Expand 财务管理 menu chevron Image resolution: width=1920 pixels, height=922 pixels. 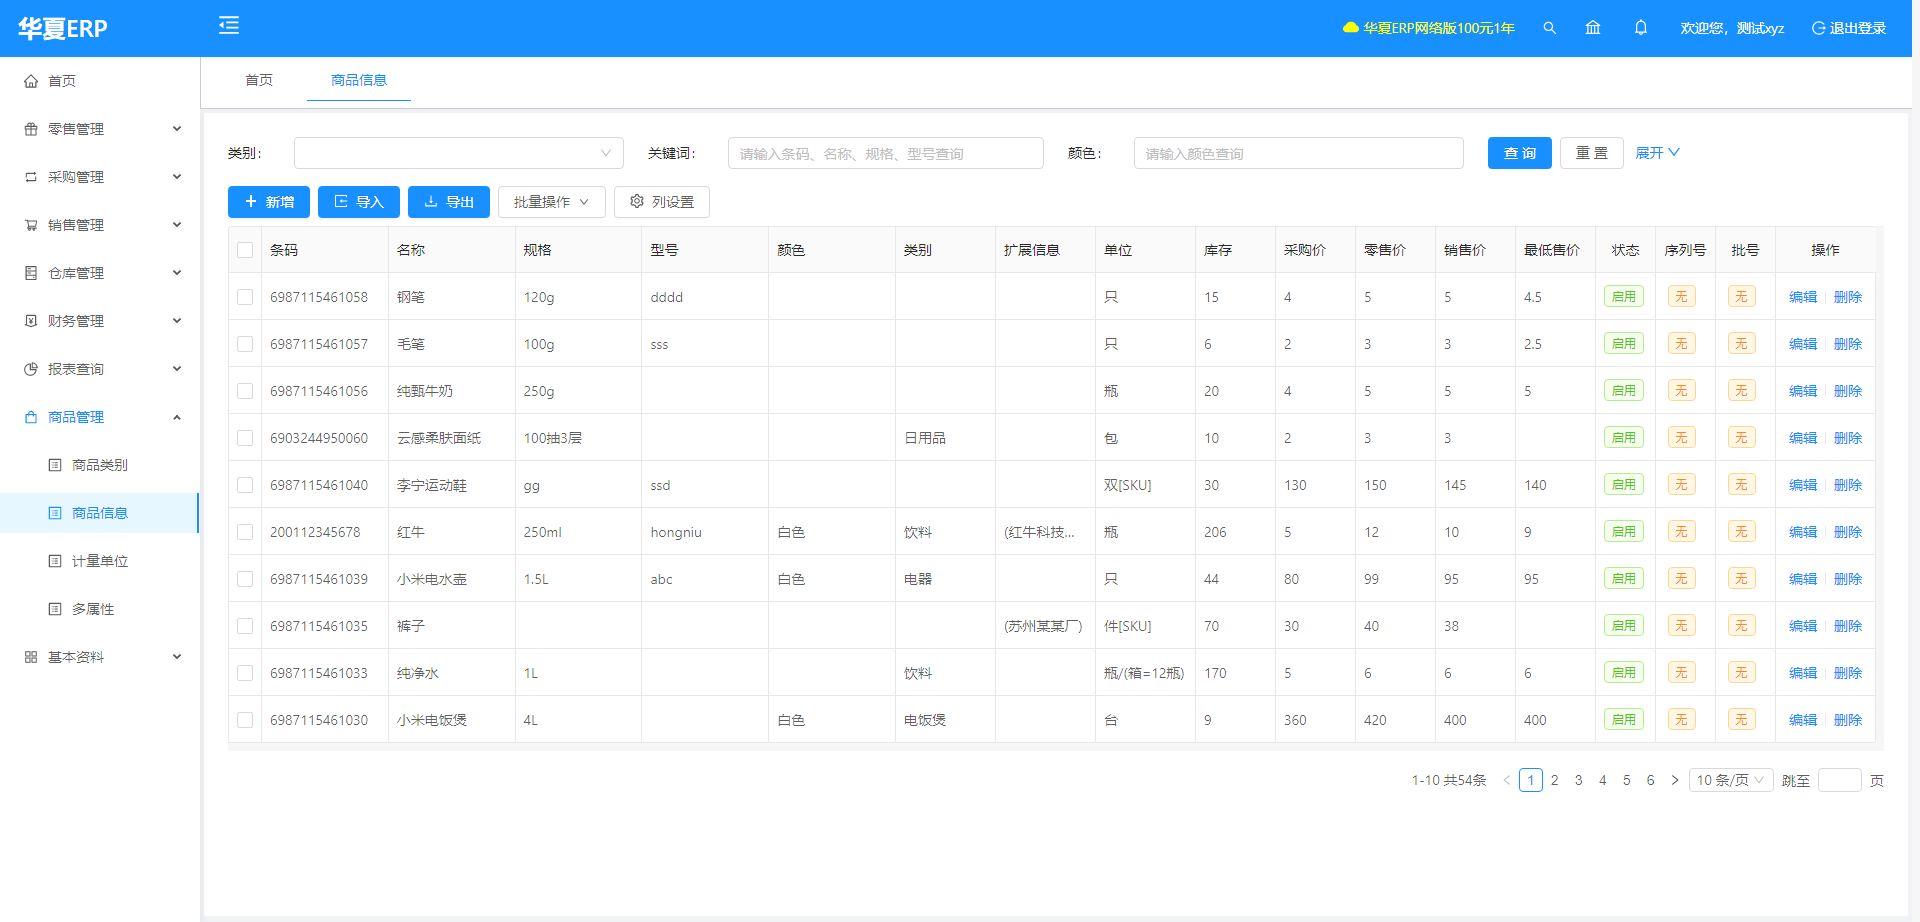[177, 321]
